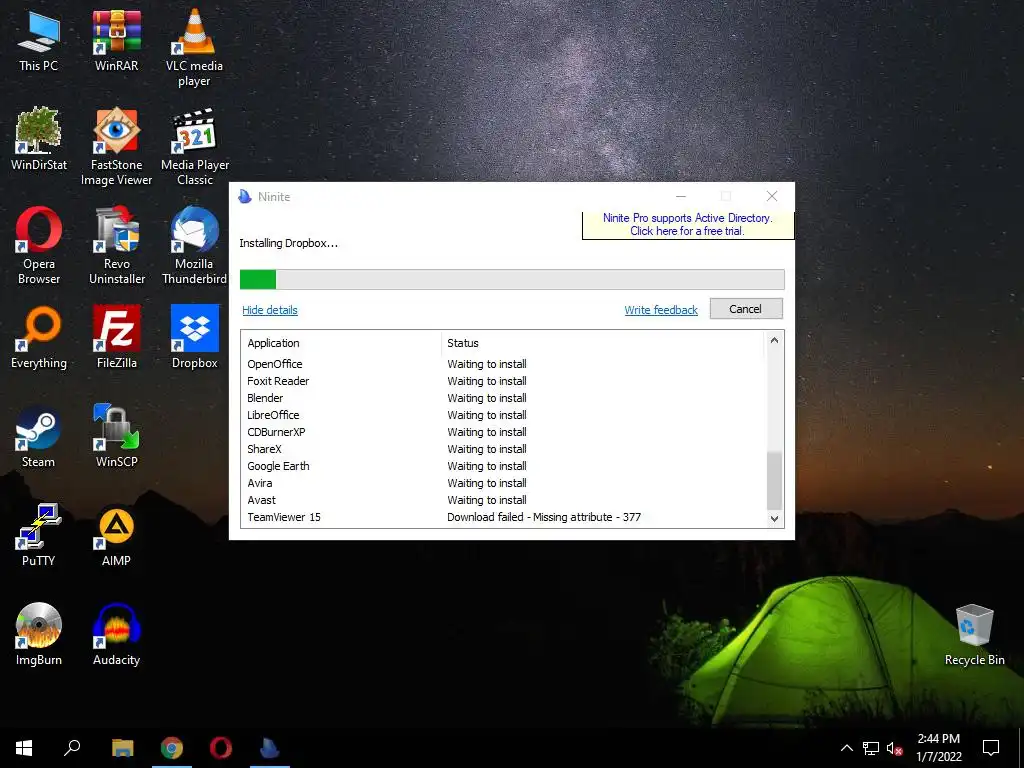Select the Foxit Reader row
1024x768 pixels.
[503, 381]
